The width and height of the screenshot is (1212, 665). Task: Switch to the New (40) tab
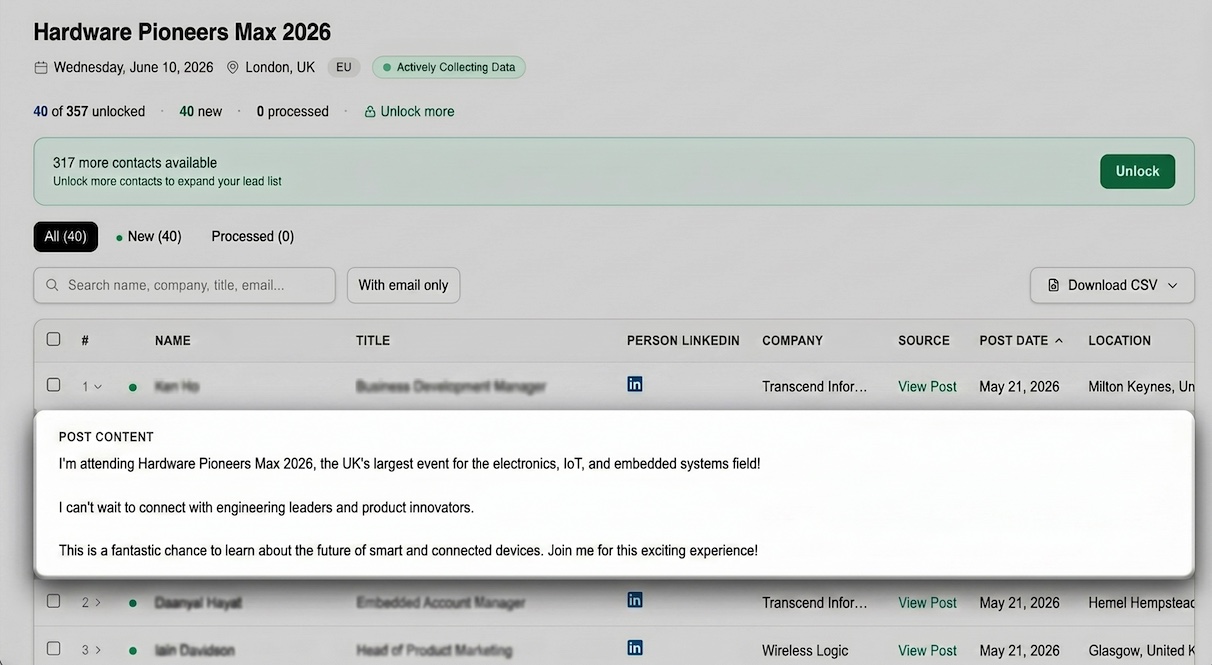coord(149,236)
